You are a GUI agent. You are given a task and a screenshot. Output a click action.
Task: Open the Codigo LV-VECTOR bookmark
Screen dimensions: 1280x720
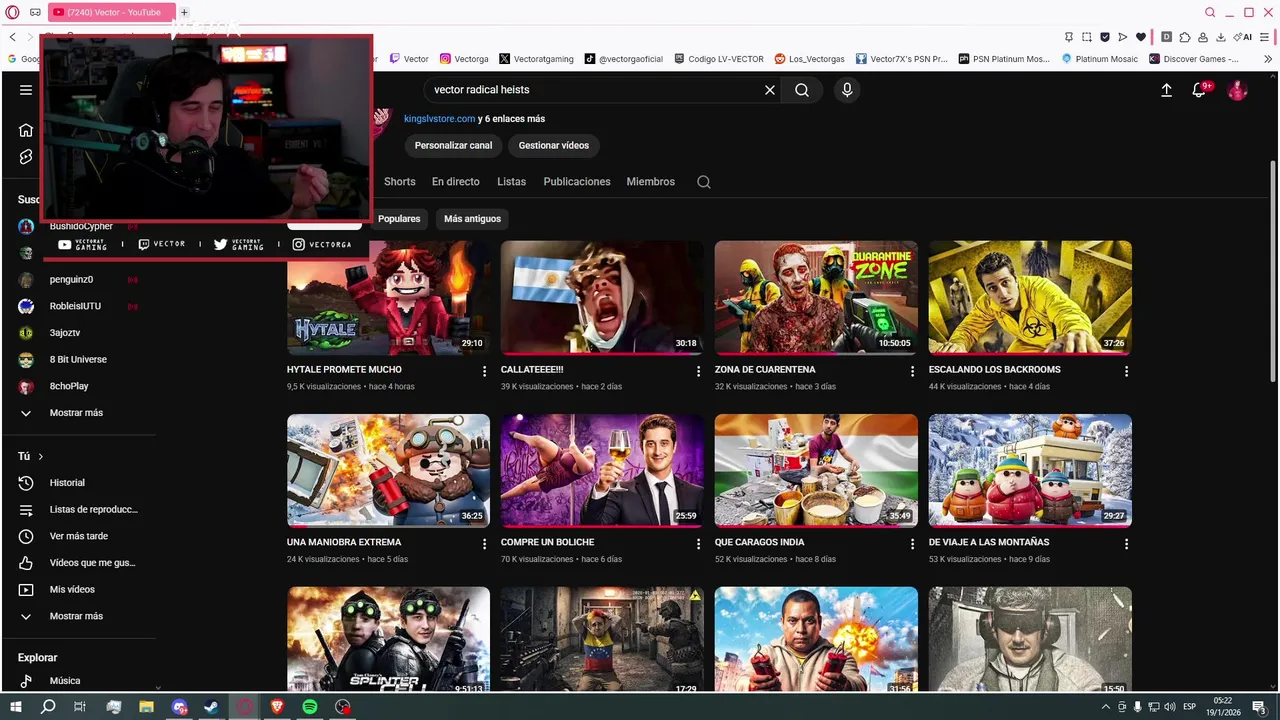coord(719,59)
